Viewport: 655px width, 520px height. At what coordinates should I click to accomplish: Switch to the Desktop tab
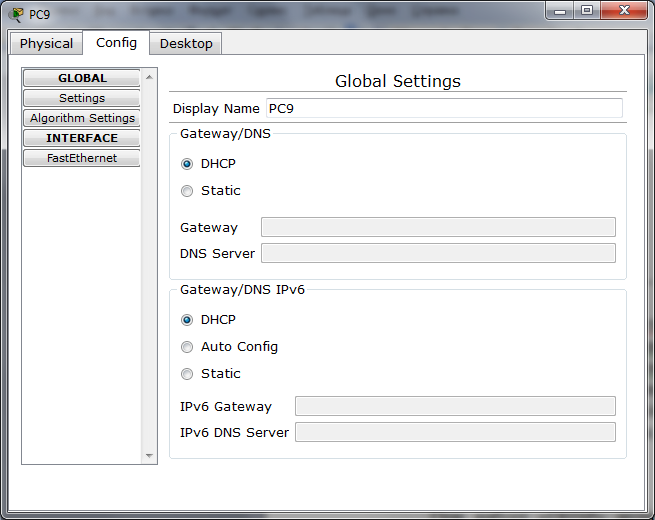[x=186, y=43]
